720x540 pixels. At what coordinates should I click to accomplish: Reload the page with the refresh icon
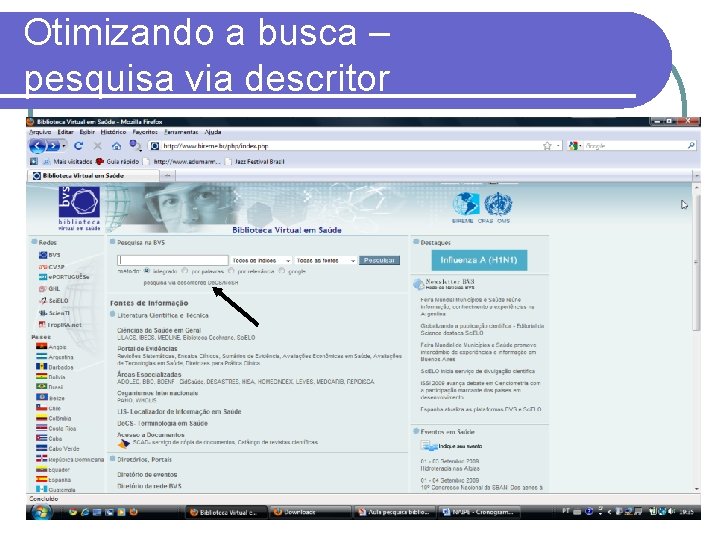[79, 146]
